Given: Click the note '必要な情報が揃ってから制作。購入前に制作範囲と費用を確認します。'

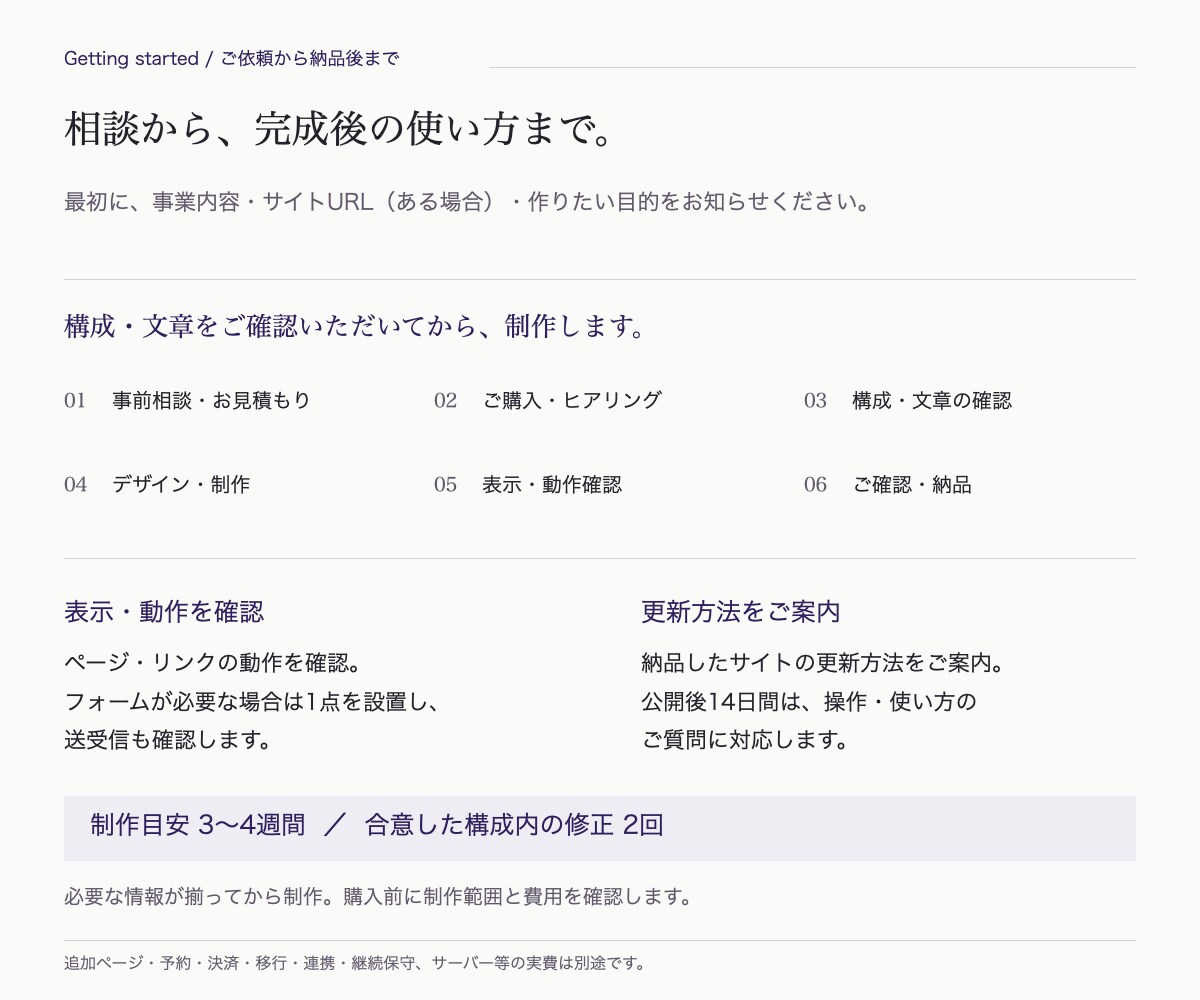Looking at the screenshot, I should (x=378, y=896).
